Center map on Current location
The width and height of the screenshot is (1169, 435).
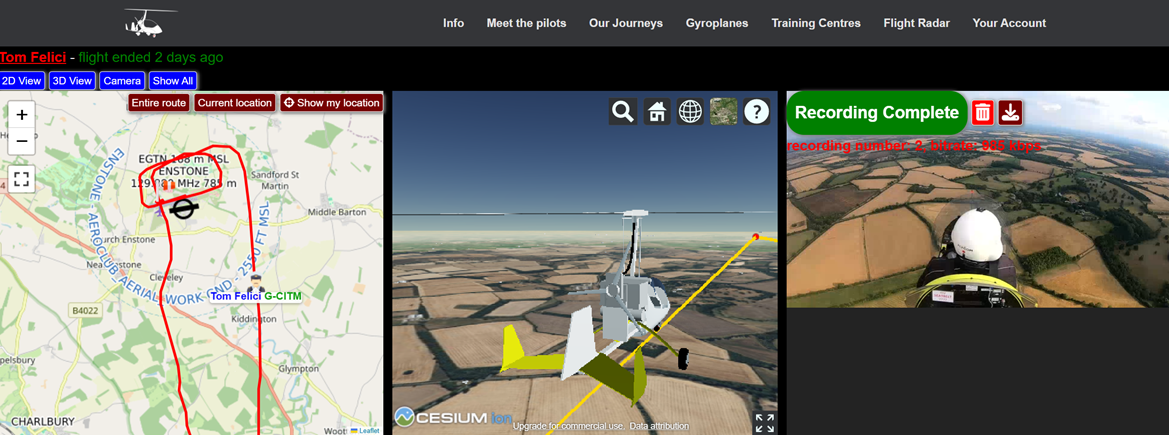235,103
